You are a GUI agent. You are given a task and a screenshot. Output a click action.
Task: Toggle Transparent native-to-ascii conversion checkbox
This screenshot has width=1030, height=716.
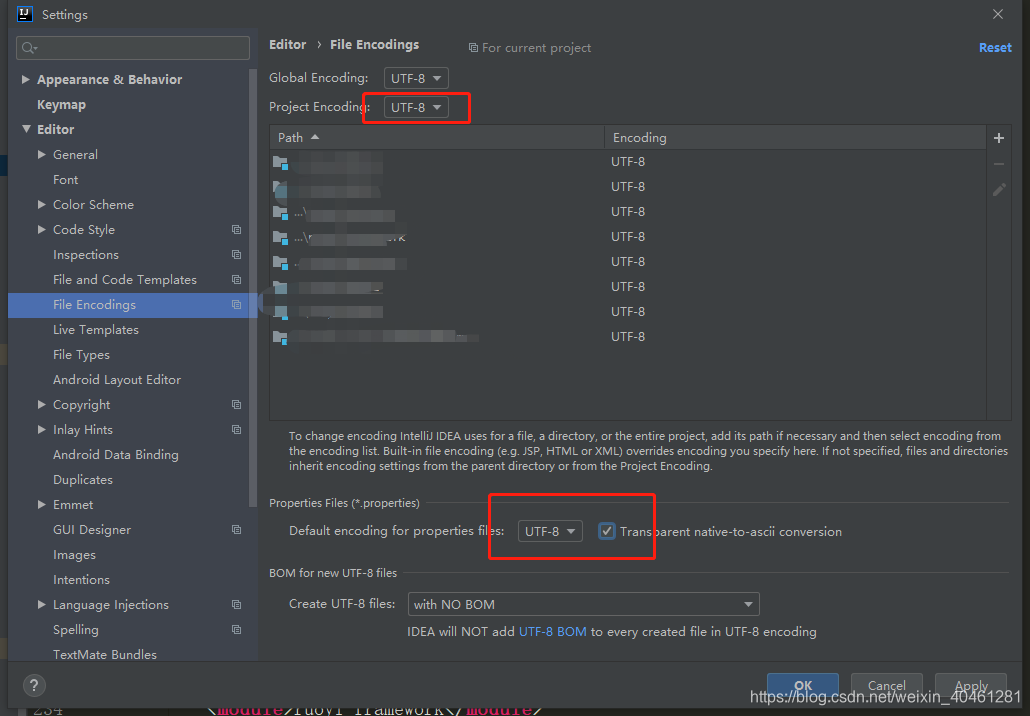point(606,531)
